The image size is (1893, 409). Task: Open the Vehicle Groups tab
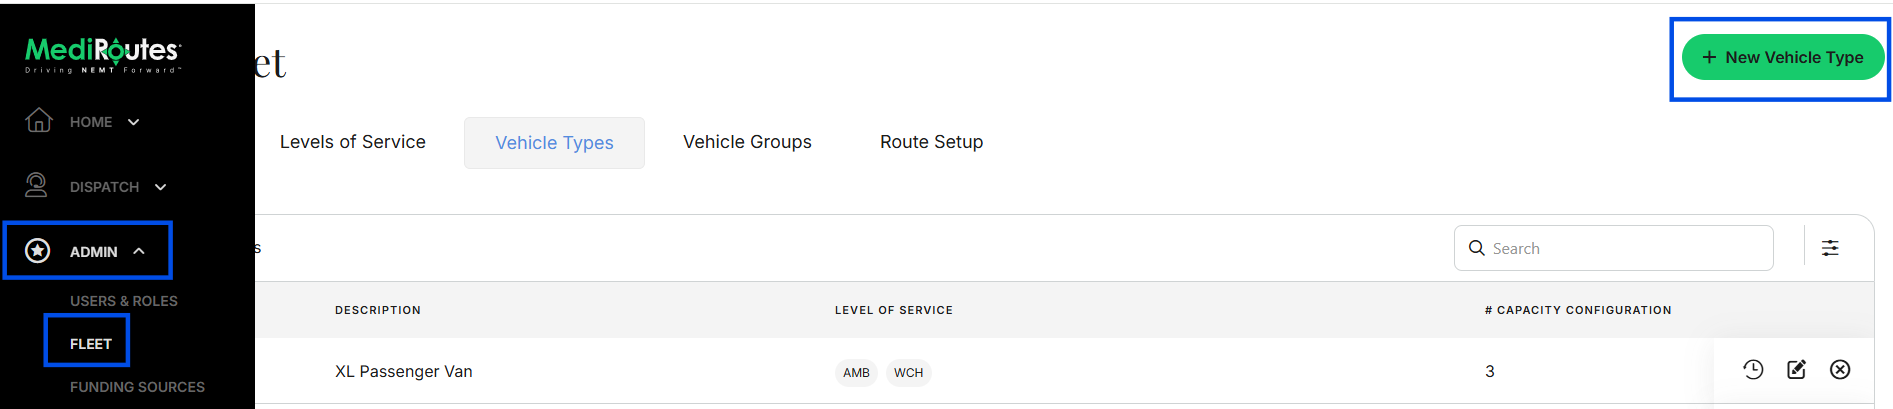click(747, 142)
